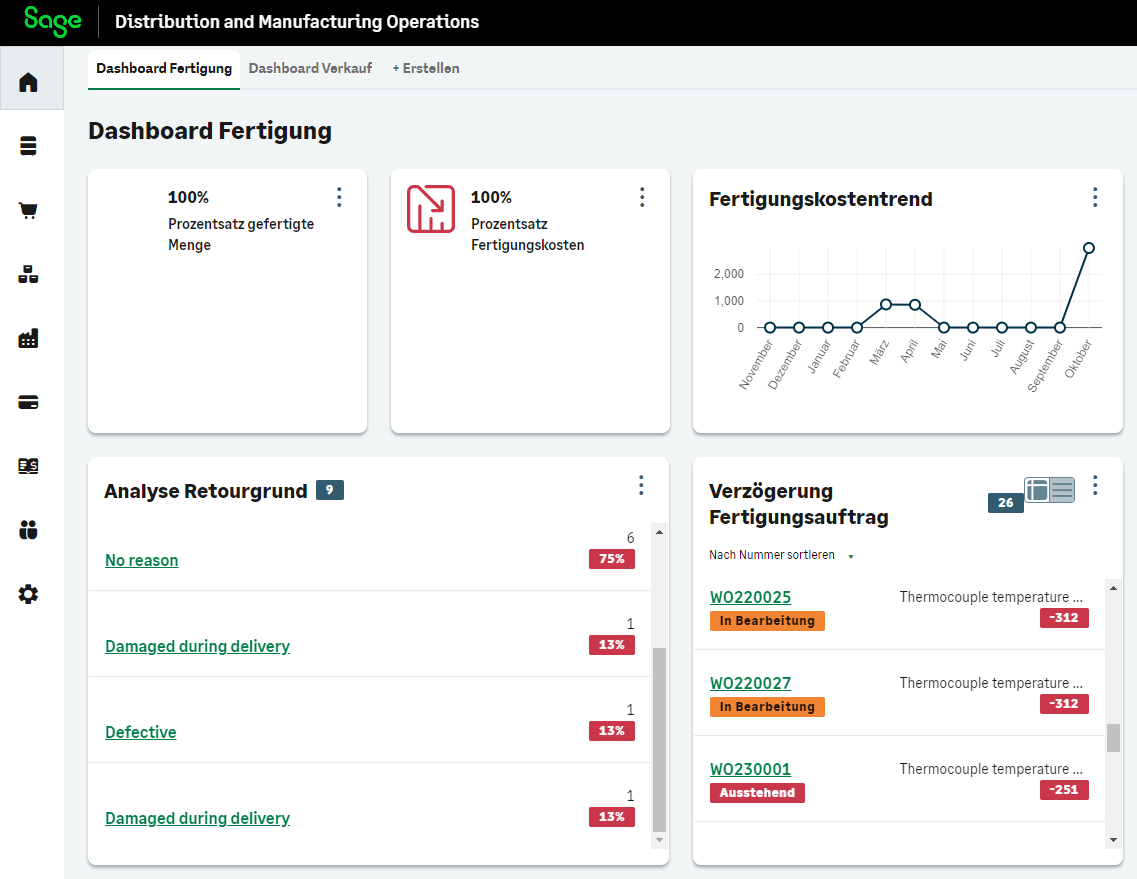Open the ledger book with dollar icon
Screen dimensions: 1137x879
click(x=28, y=466)
